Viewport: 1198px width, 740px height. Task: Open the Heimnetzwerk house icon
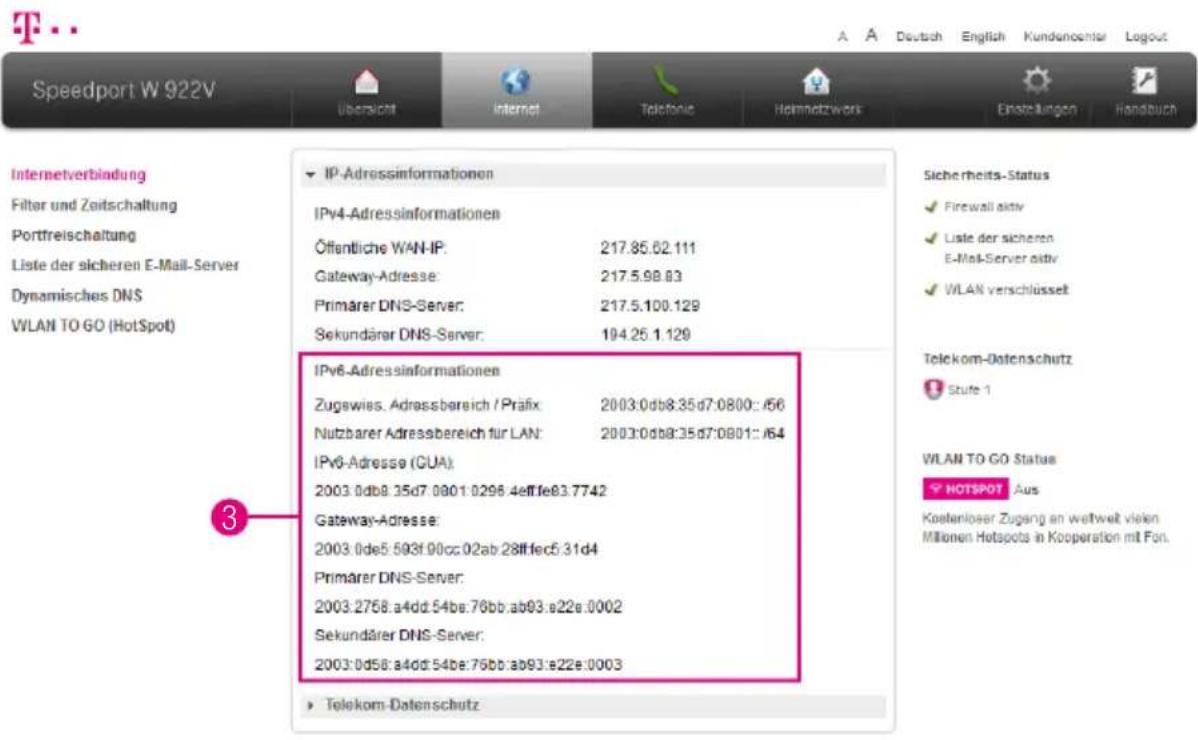click(x=816, y=81)
